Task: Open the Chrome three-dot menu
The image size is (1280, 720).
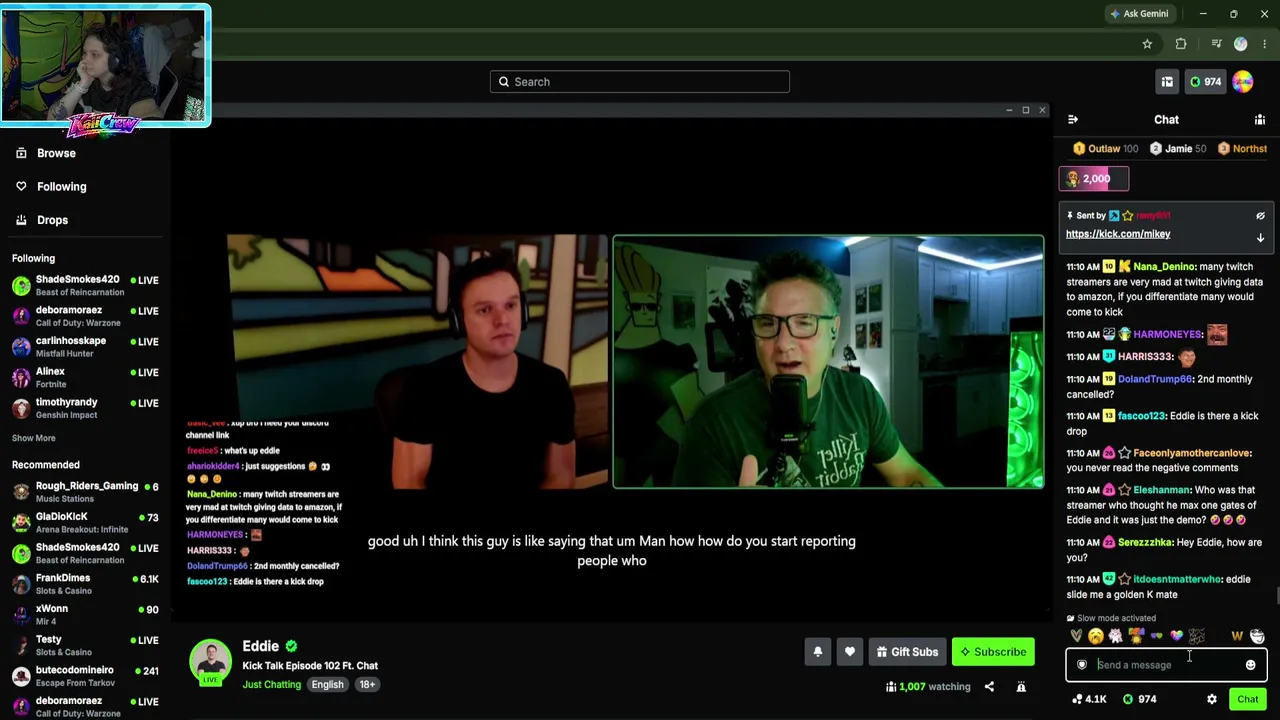Action: tap(1265, 44)
